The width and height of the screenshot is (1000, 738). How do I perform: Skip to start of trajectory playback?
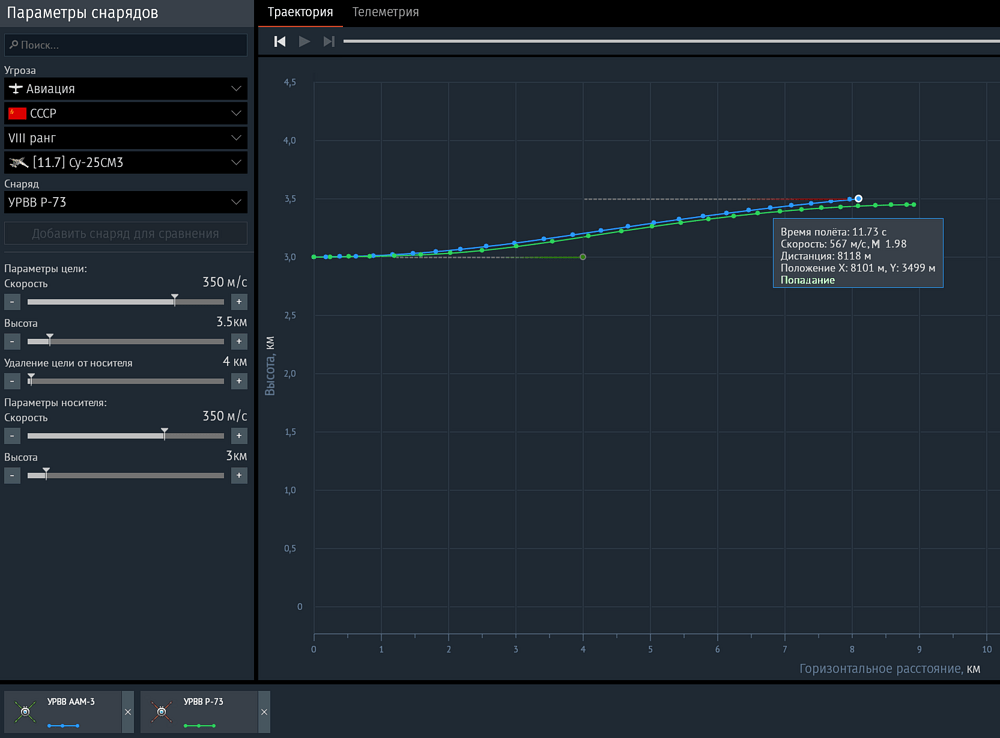point(279,41)
